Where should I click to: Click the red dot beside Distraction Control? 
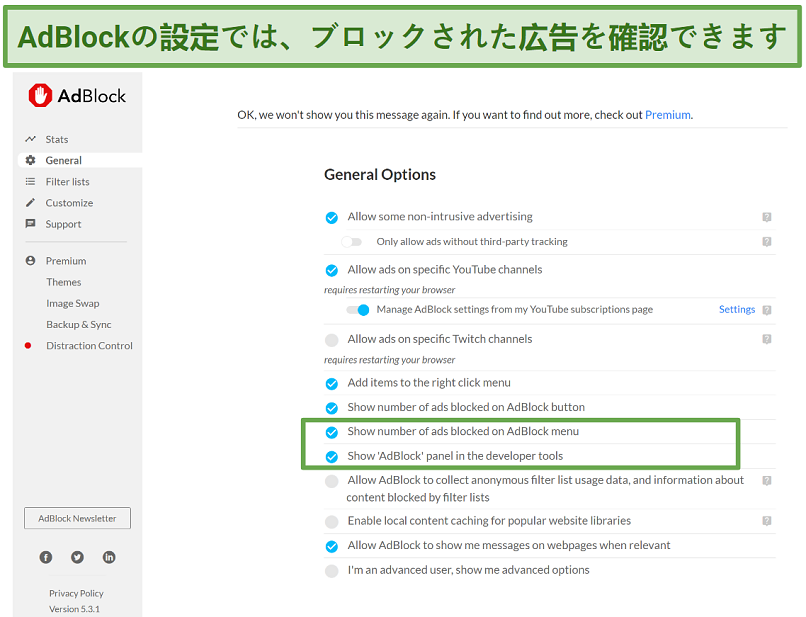(x=28, y=346)
